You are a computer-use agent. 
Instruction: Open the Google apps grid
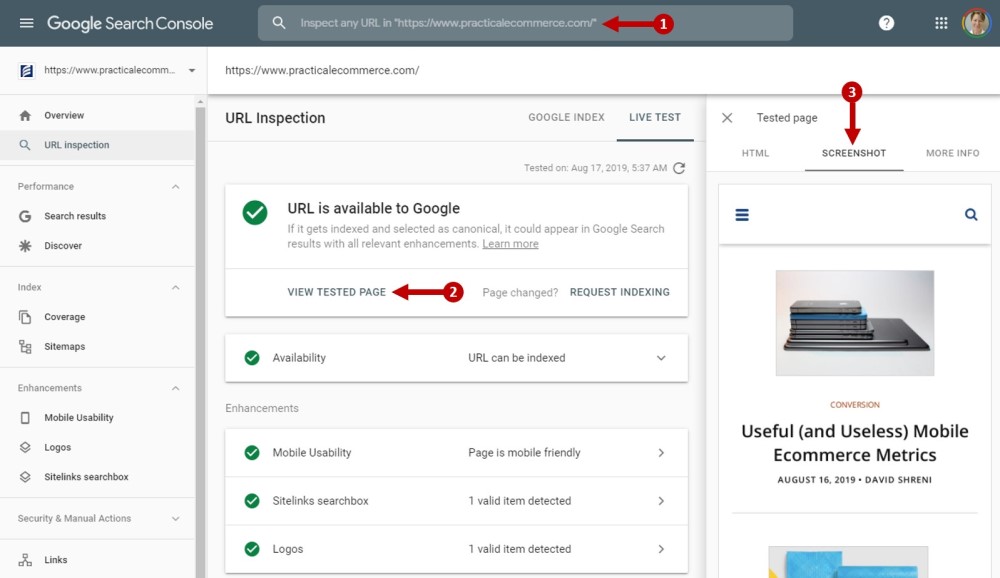(941, 24)
